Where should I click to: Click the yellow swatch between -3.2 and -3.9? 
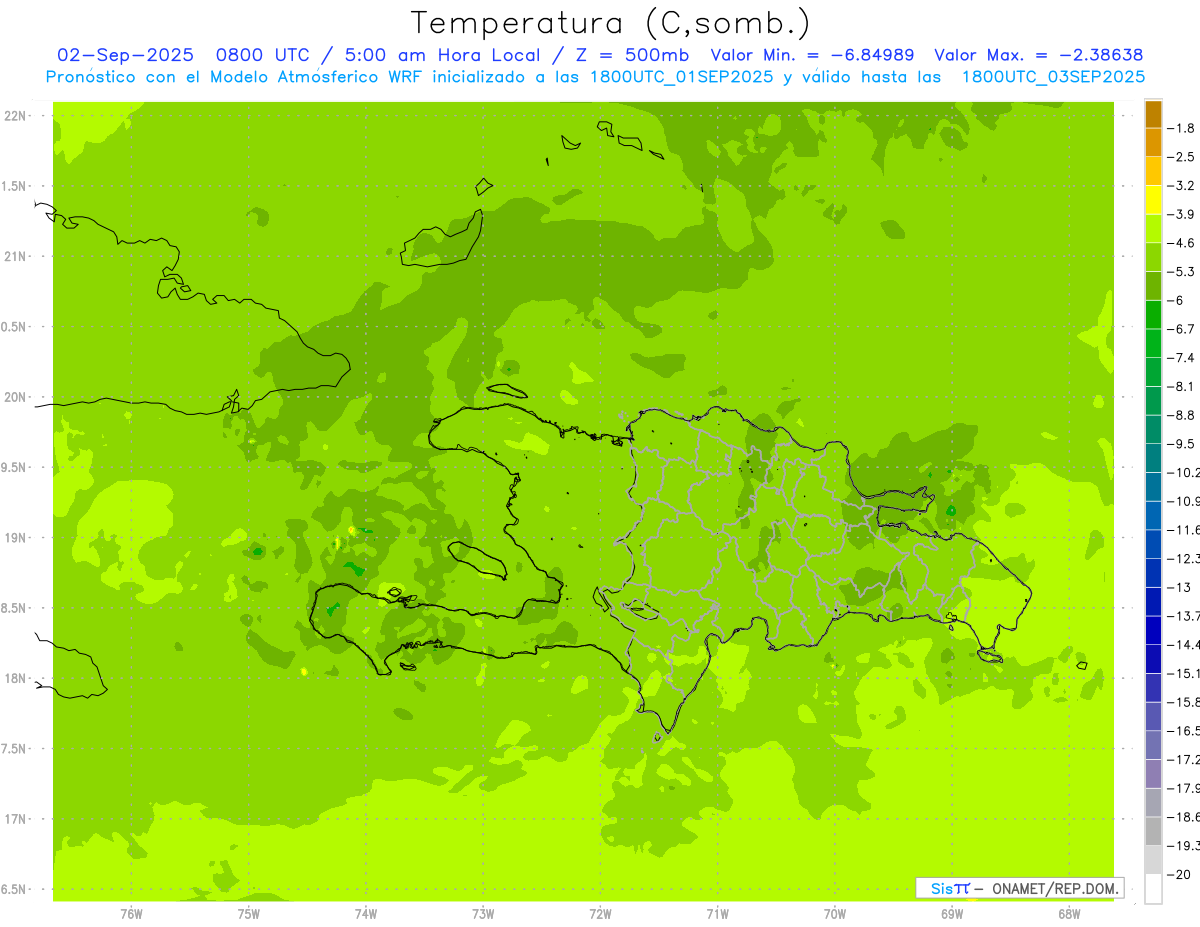coord(1153,200)
